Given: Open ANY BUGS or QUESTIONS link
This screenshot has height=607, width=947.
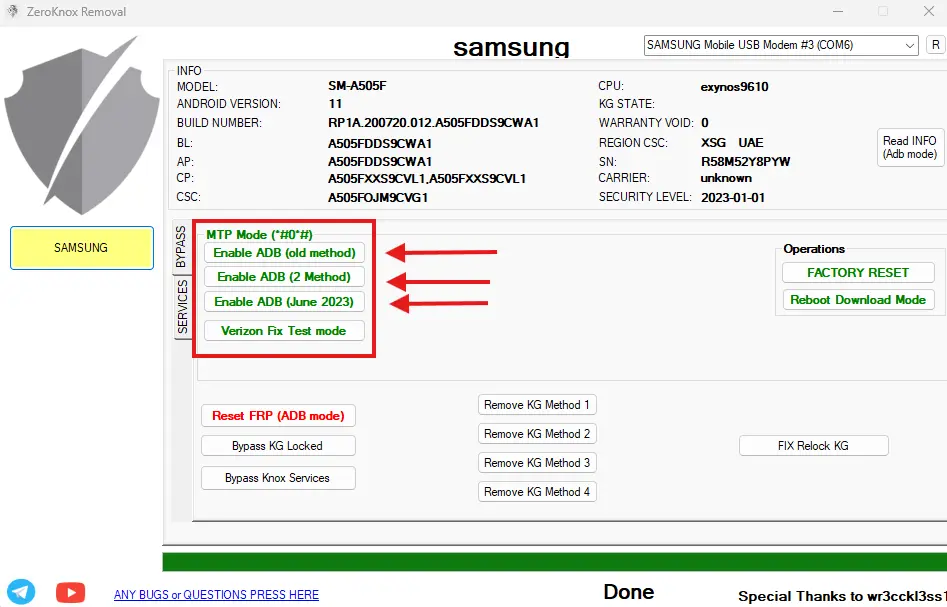Looking at the screenshot, I should coord(216,594).
